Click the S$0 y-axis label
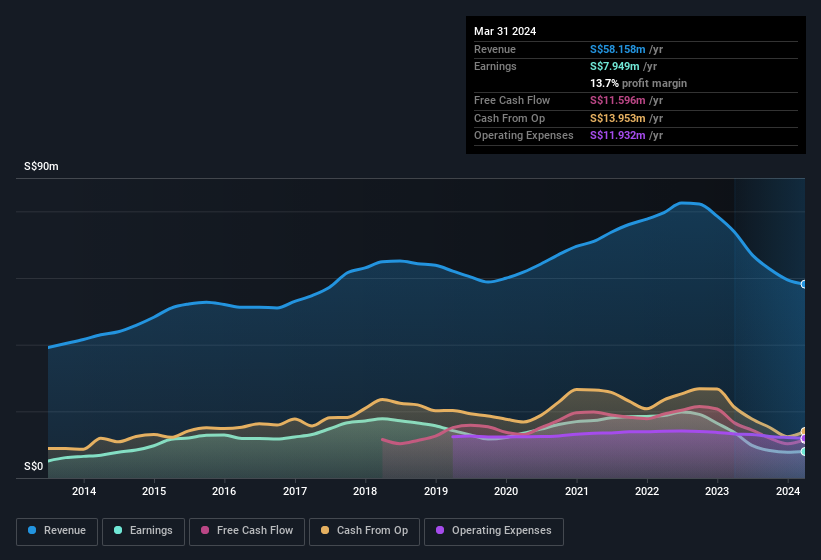Image resolution: width=821 pixels, height=560 pixels. (x=34, y=466)
